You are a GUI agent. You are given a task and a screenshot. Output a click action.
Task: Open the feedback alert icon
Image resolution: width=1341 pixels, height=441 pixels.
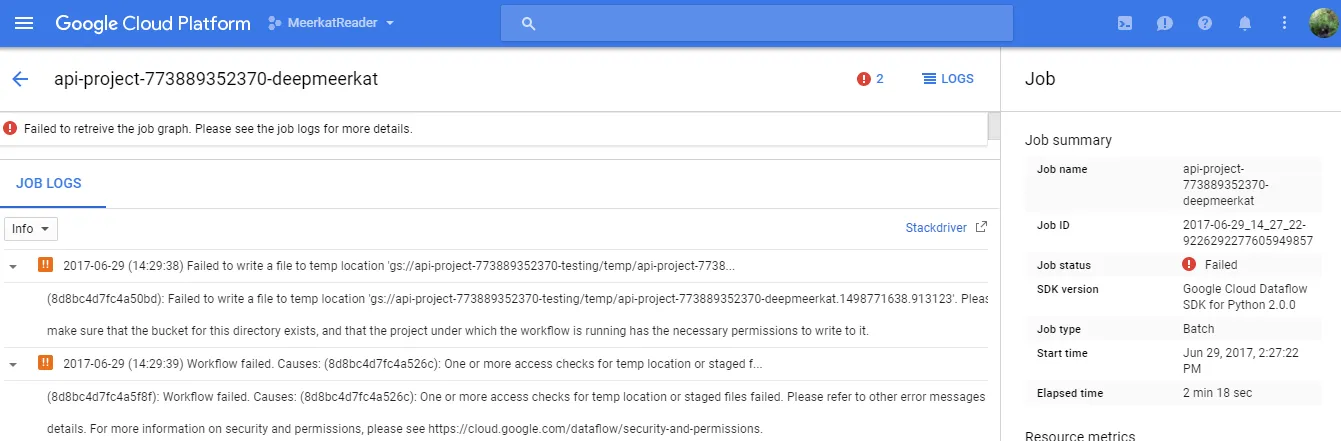click(x=1165, y=23)
